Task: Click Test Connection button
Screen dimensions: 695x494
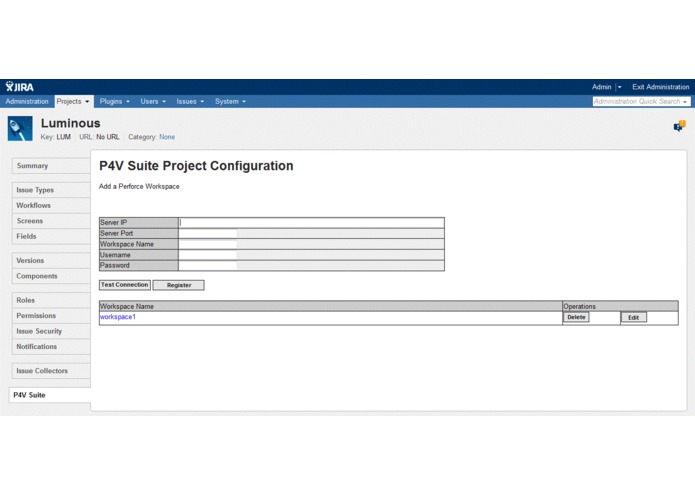Action: coord(125,285)
